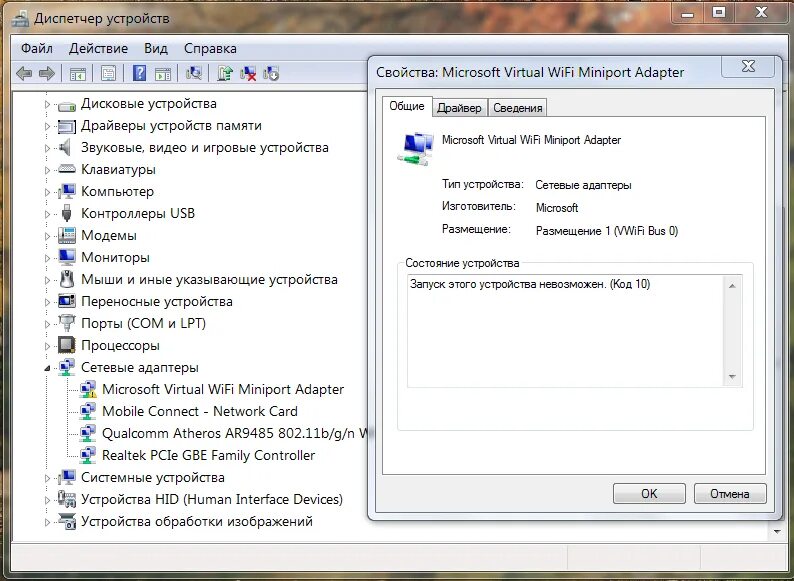Expand the Модемы node
Image resolution: width=794 pixels, height=581 pixels.
[x=47, y=236]
